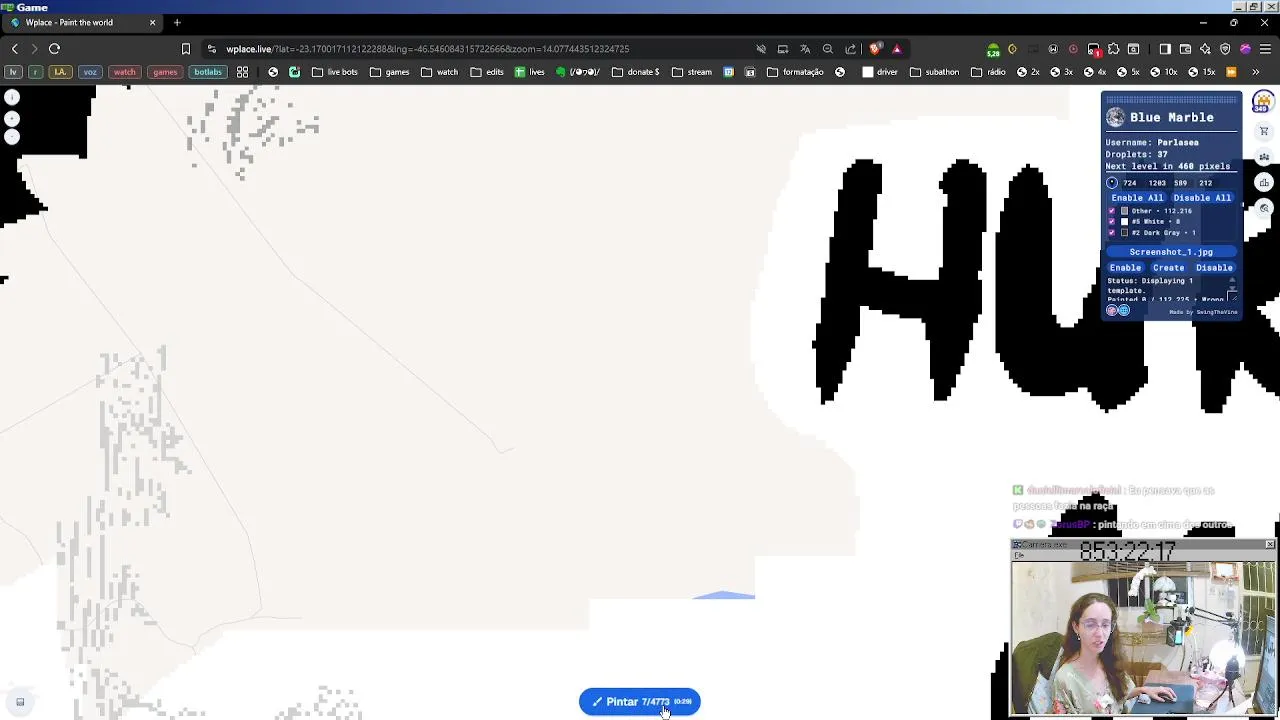Click the Disable templates button
The image size is (1280, 720).
[x=1214, y=268]
